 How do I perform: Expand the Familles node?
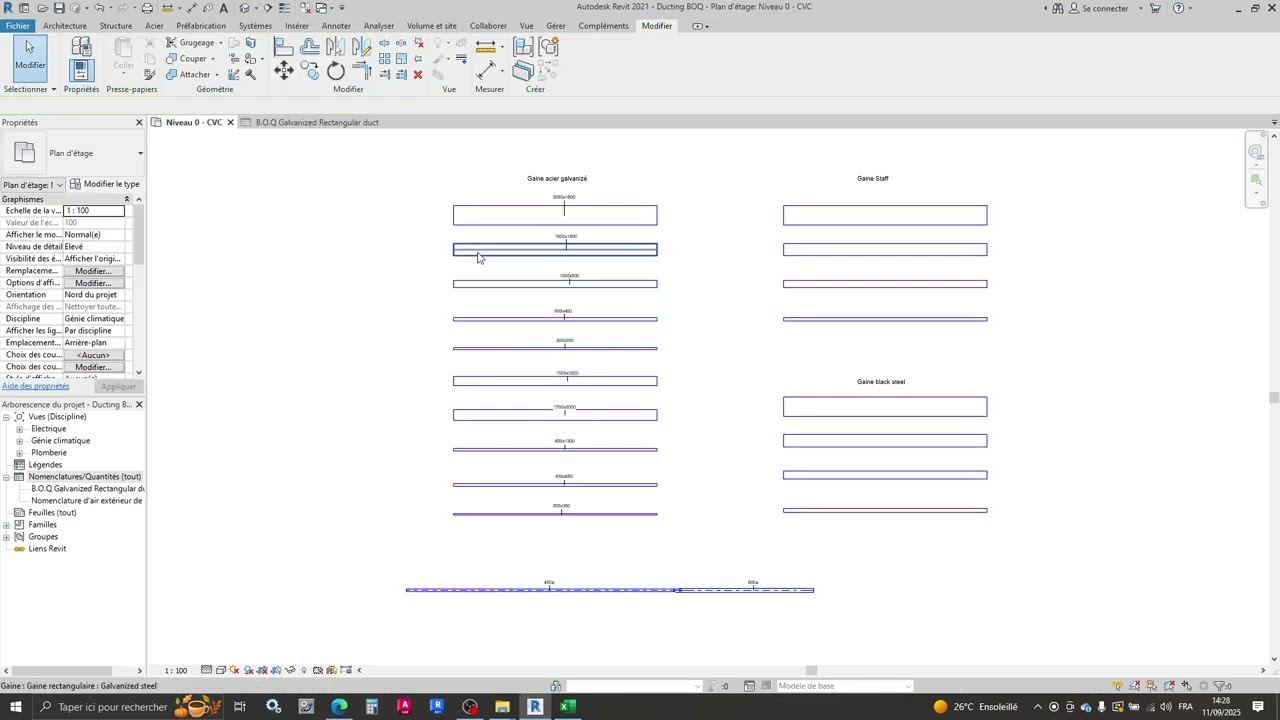7,525
